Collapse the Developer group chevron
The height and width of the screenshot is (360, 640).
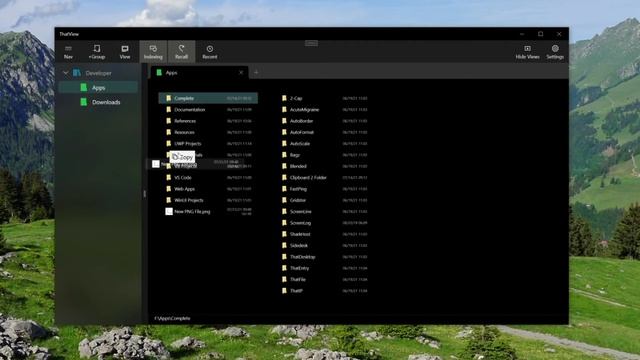click(65, 73)
